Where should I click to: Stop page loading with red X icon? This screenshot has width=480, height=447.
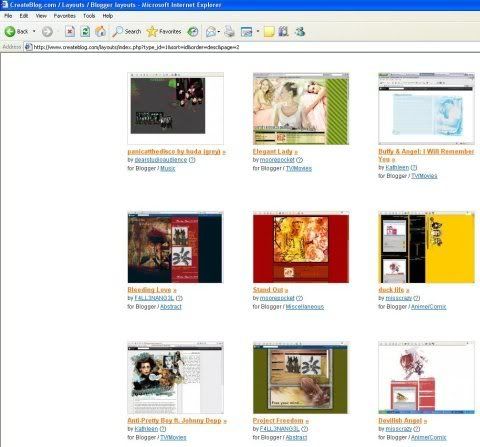pos(70,32)
